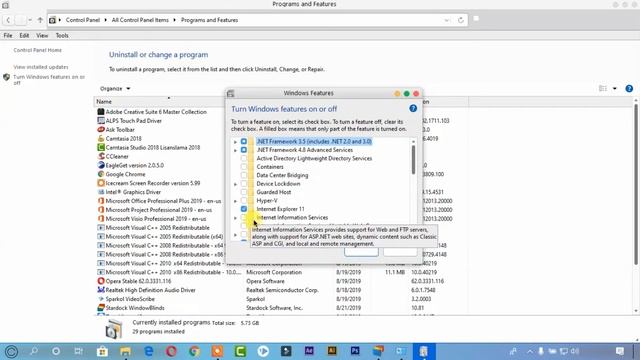Refresh the Programs and Features address bar

tap(461, 20)
